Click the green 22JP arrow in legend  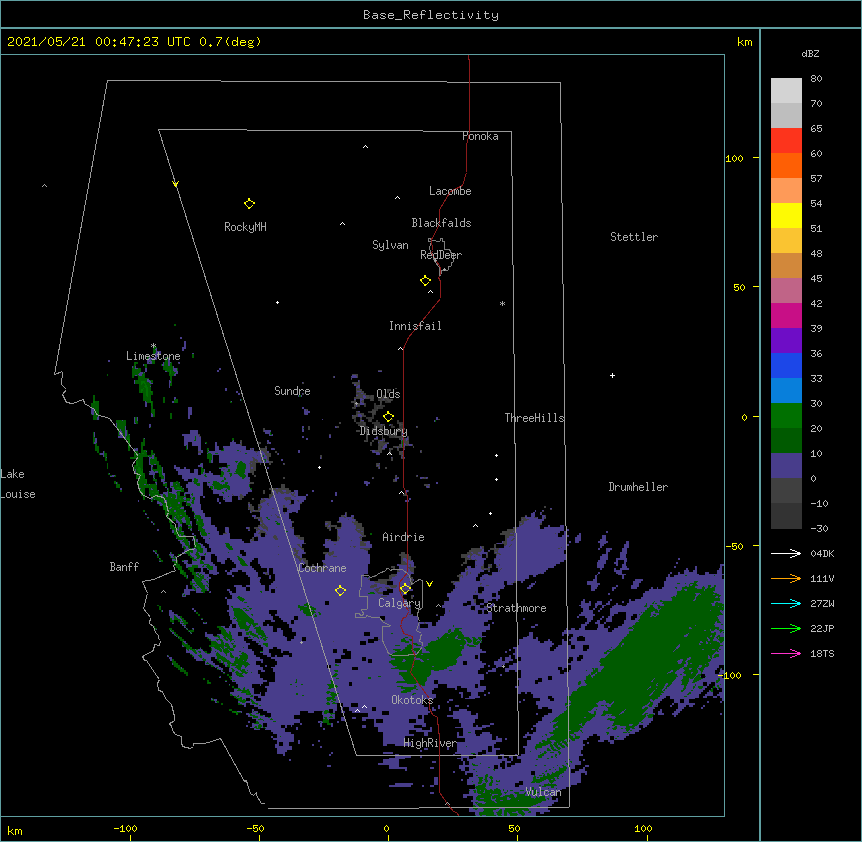pos(786,628)
